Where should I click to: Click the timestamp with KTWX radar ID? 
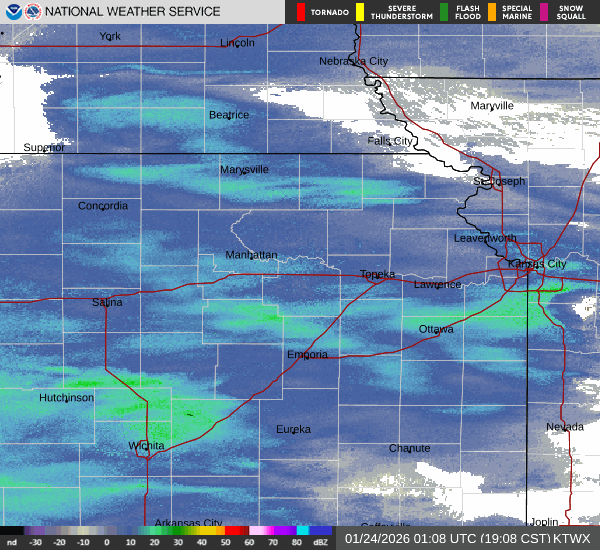pyautogui.click(x=467, y=538)
